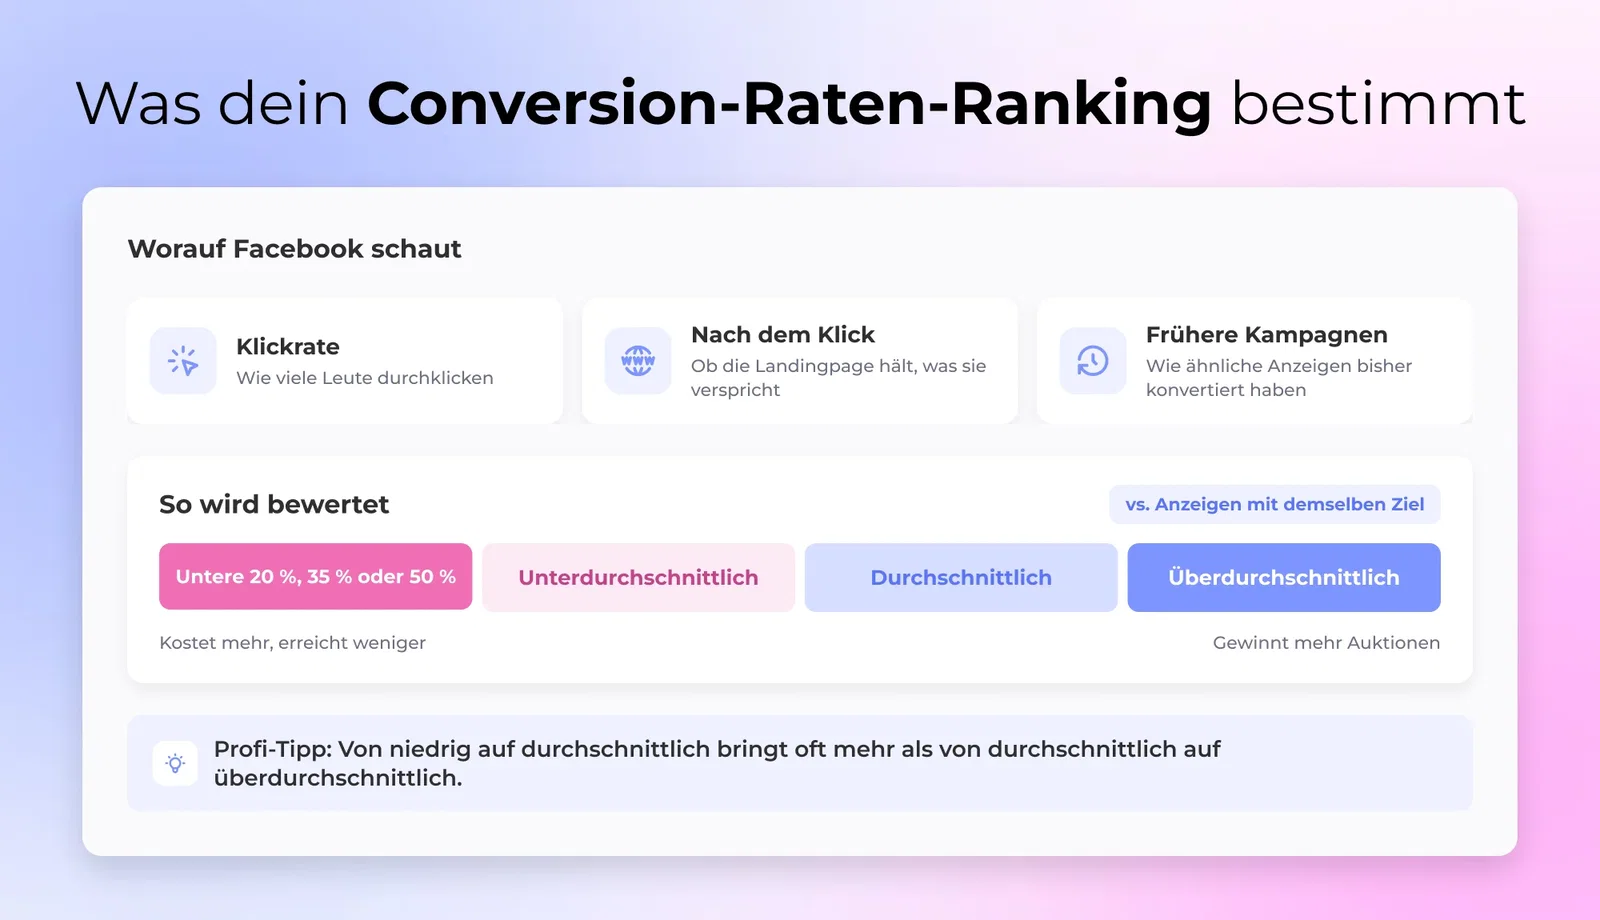The width and height of the screenshot is (1600, 920).
Task: Click the 'Frühere Kampagnen' card title
Action: coord(1267,335)
